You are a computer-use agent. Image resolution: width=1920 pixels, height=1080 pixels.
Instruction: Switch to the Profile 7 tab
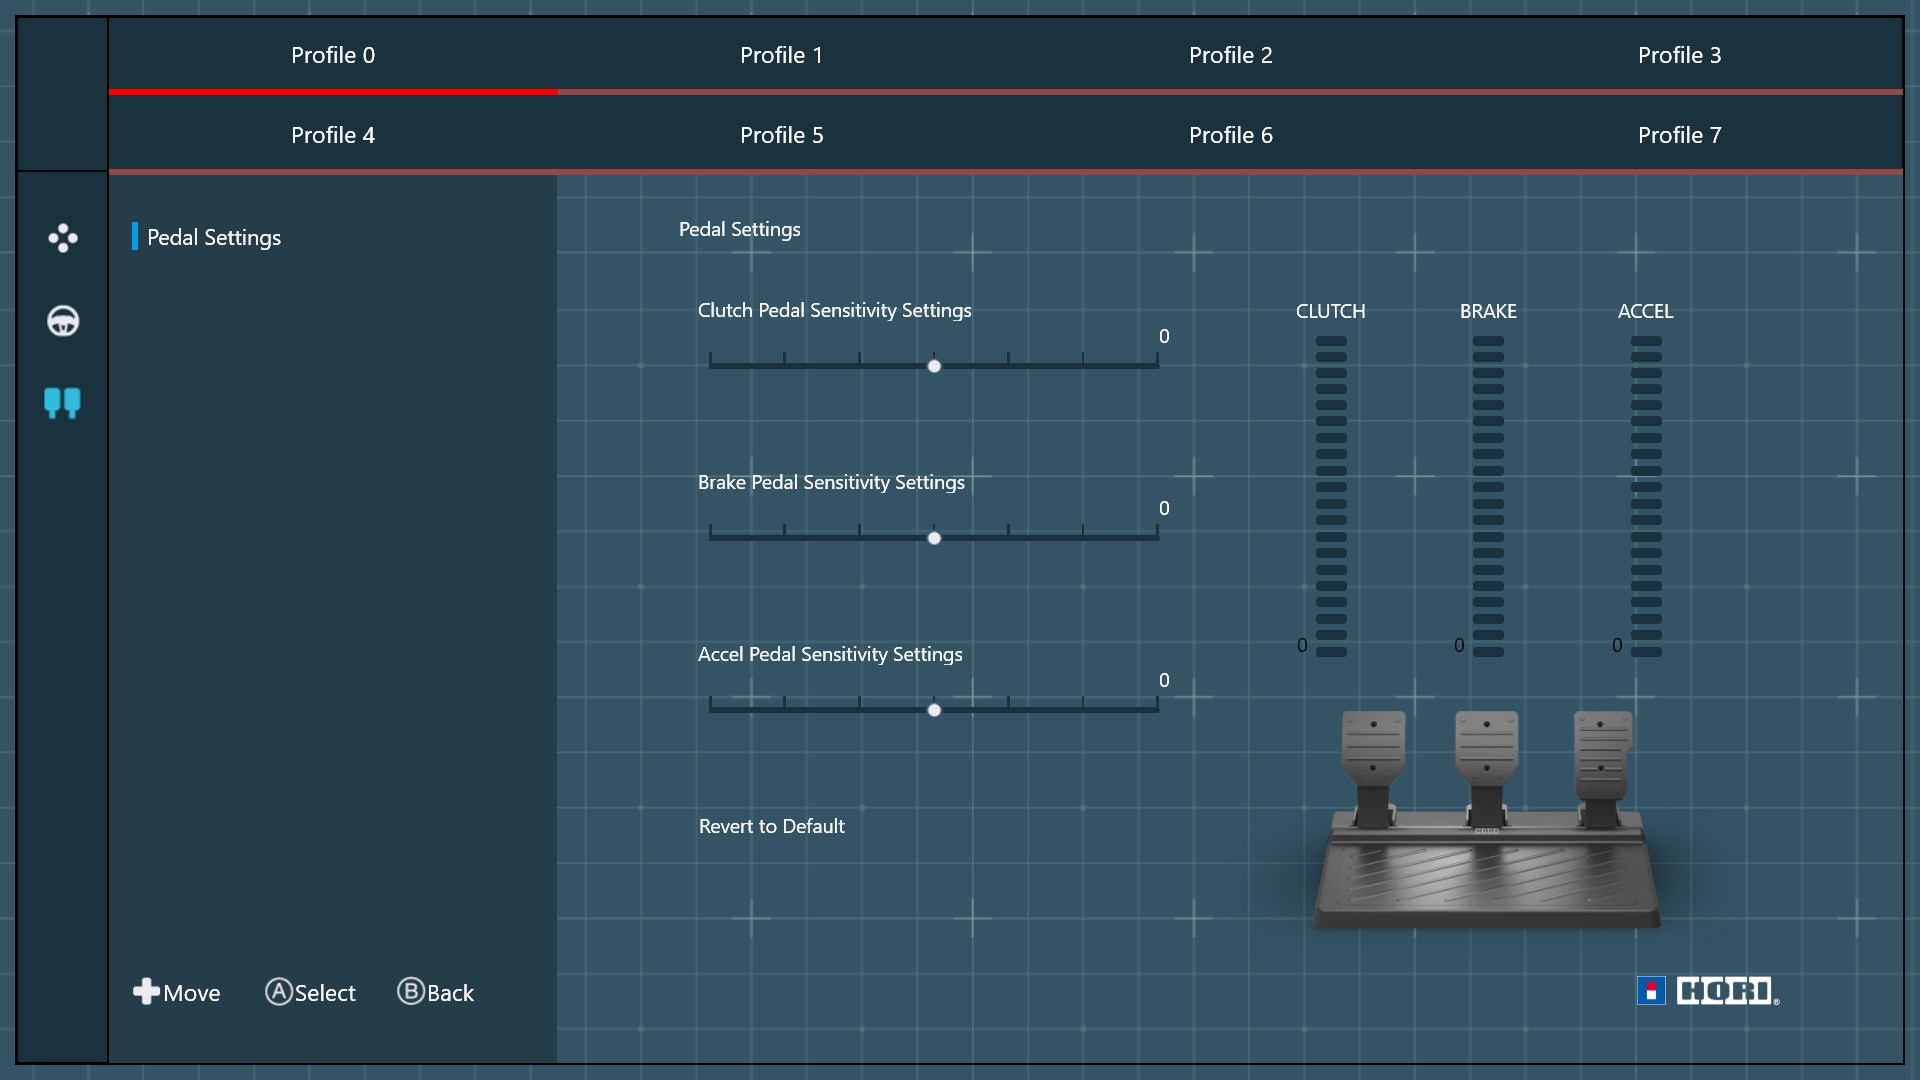[1679, 135]
